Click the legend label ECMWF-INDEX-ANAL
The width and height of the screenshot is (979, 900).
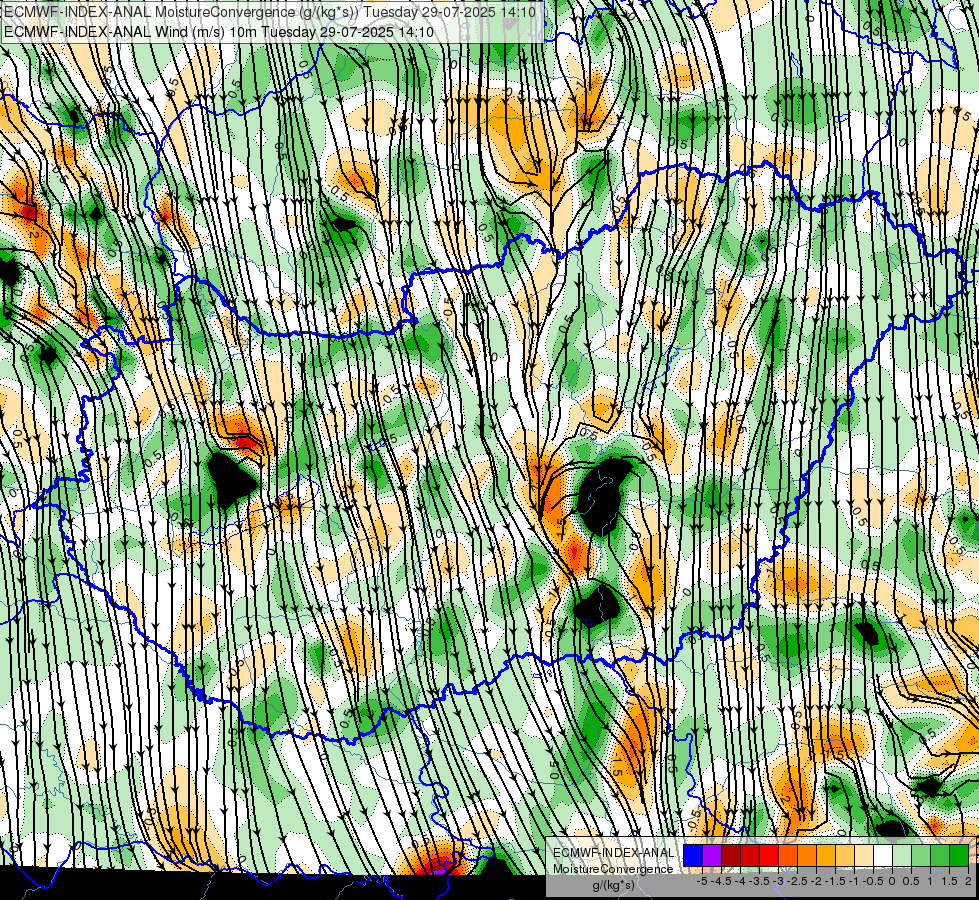(x=614, y=853)
